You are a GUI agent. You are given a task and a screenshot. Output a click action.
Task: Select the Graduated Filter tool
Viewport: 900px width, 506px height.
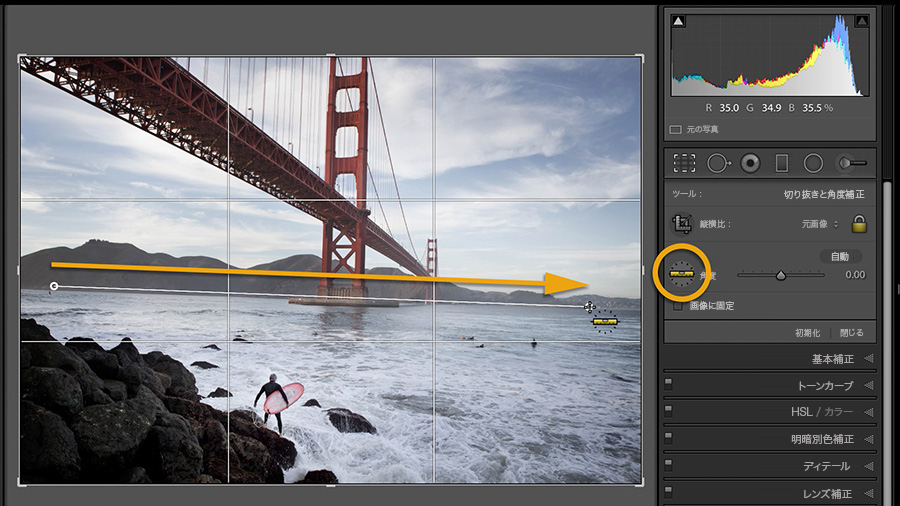pos(782,164)
